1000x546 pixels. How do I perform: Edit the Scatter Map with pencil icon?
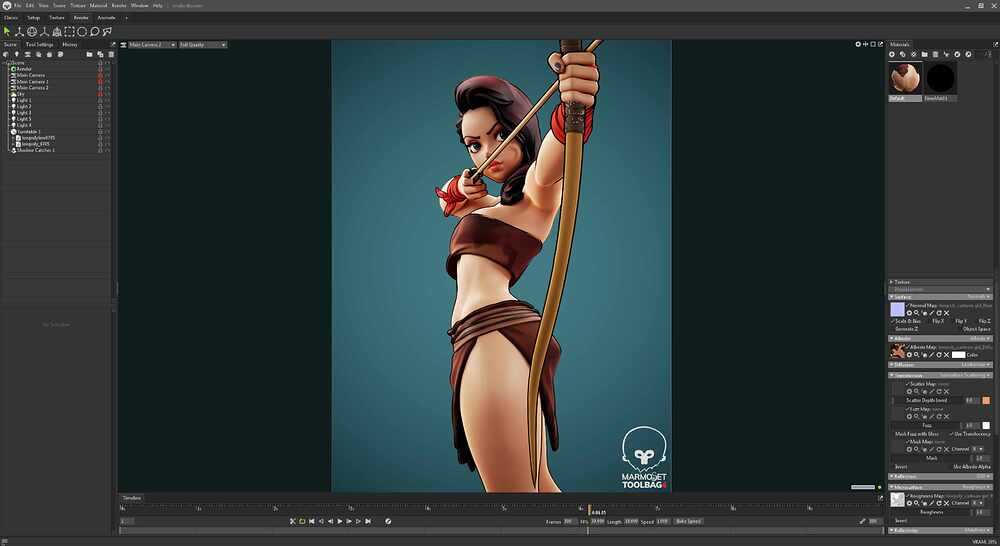931,392
